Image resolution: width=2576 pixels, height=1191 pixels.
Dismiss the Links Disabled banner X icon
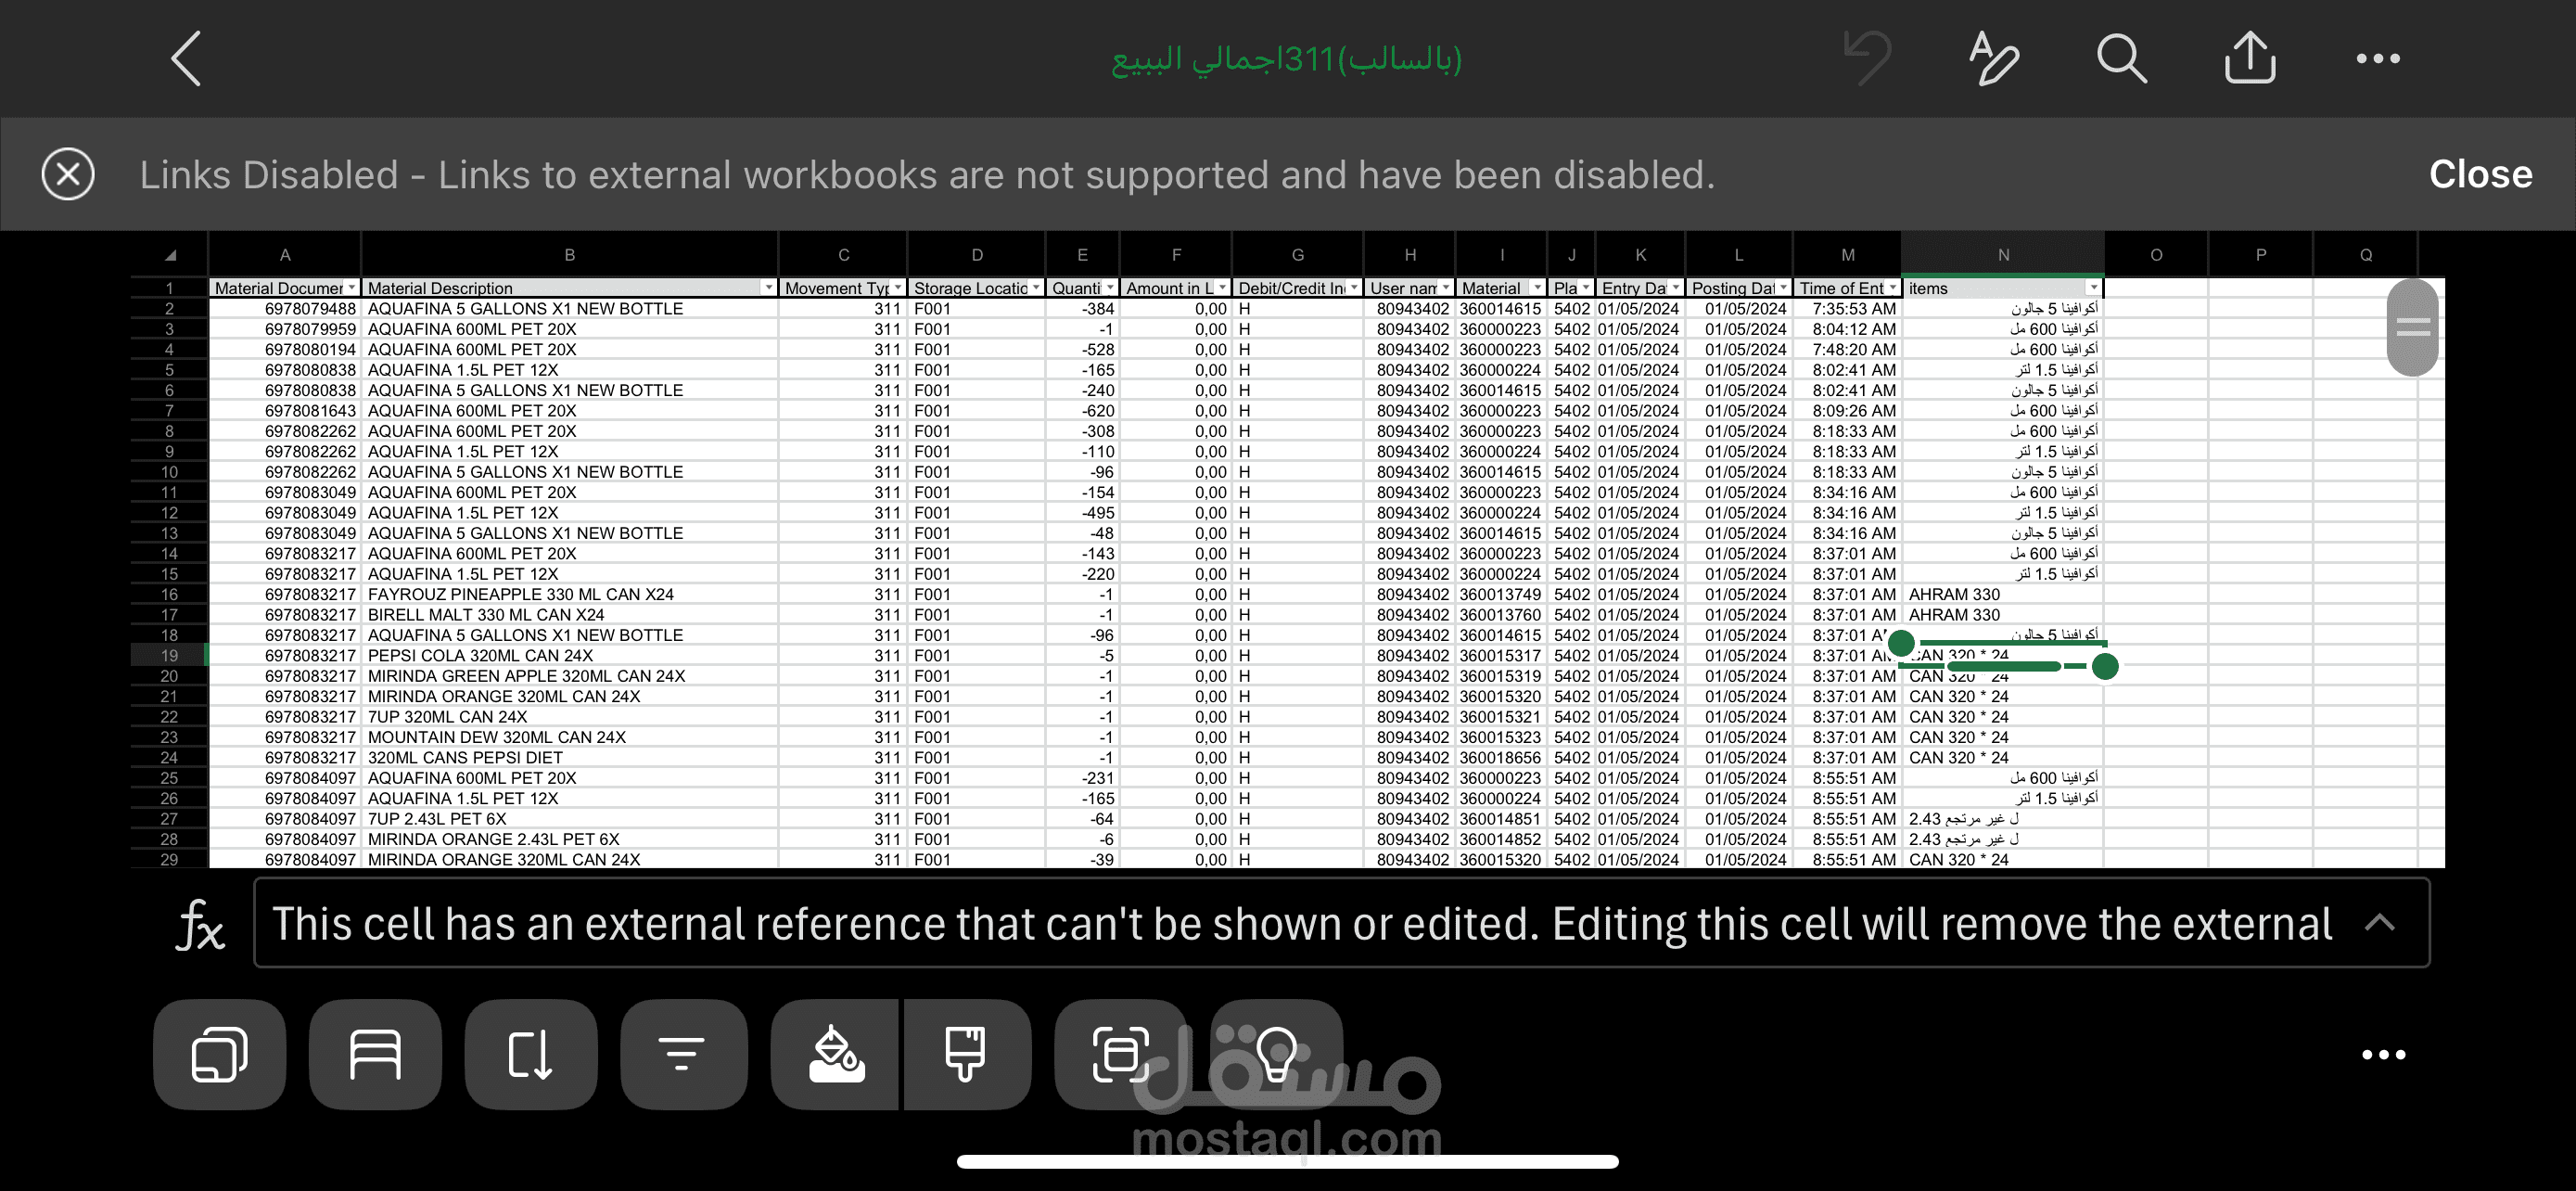[x=68, y=174]
